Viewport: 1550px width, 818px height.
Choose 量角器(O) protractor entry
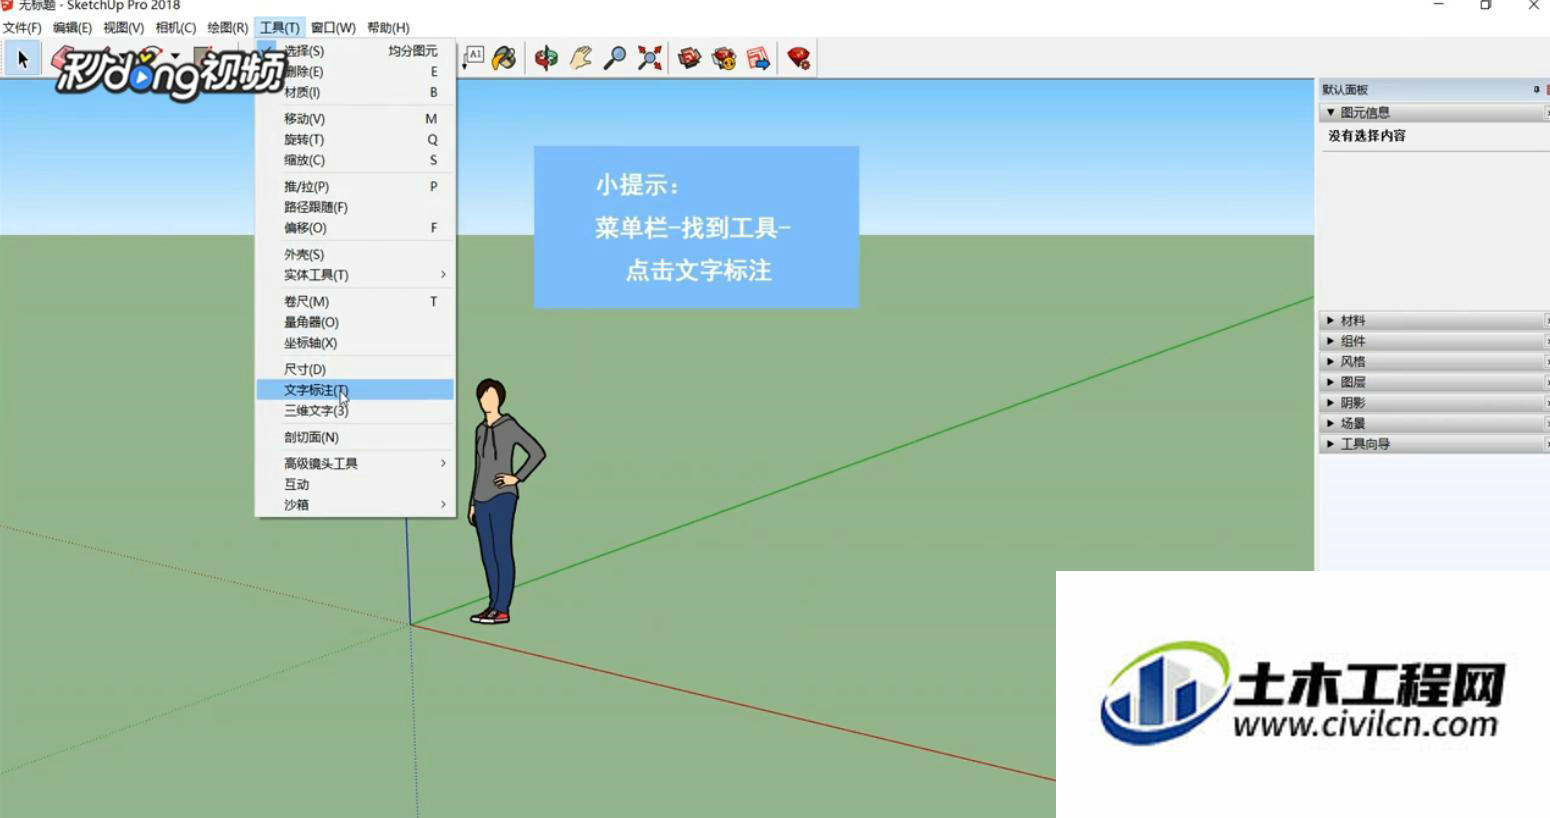tap(355, 322)
